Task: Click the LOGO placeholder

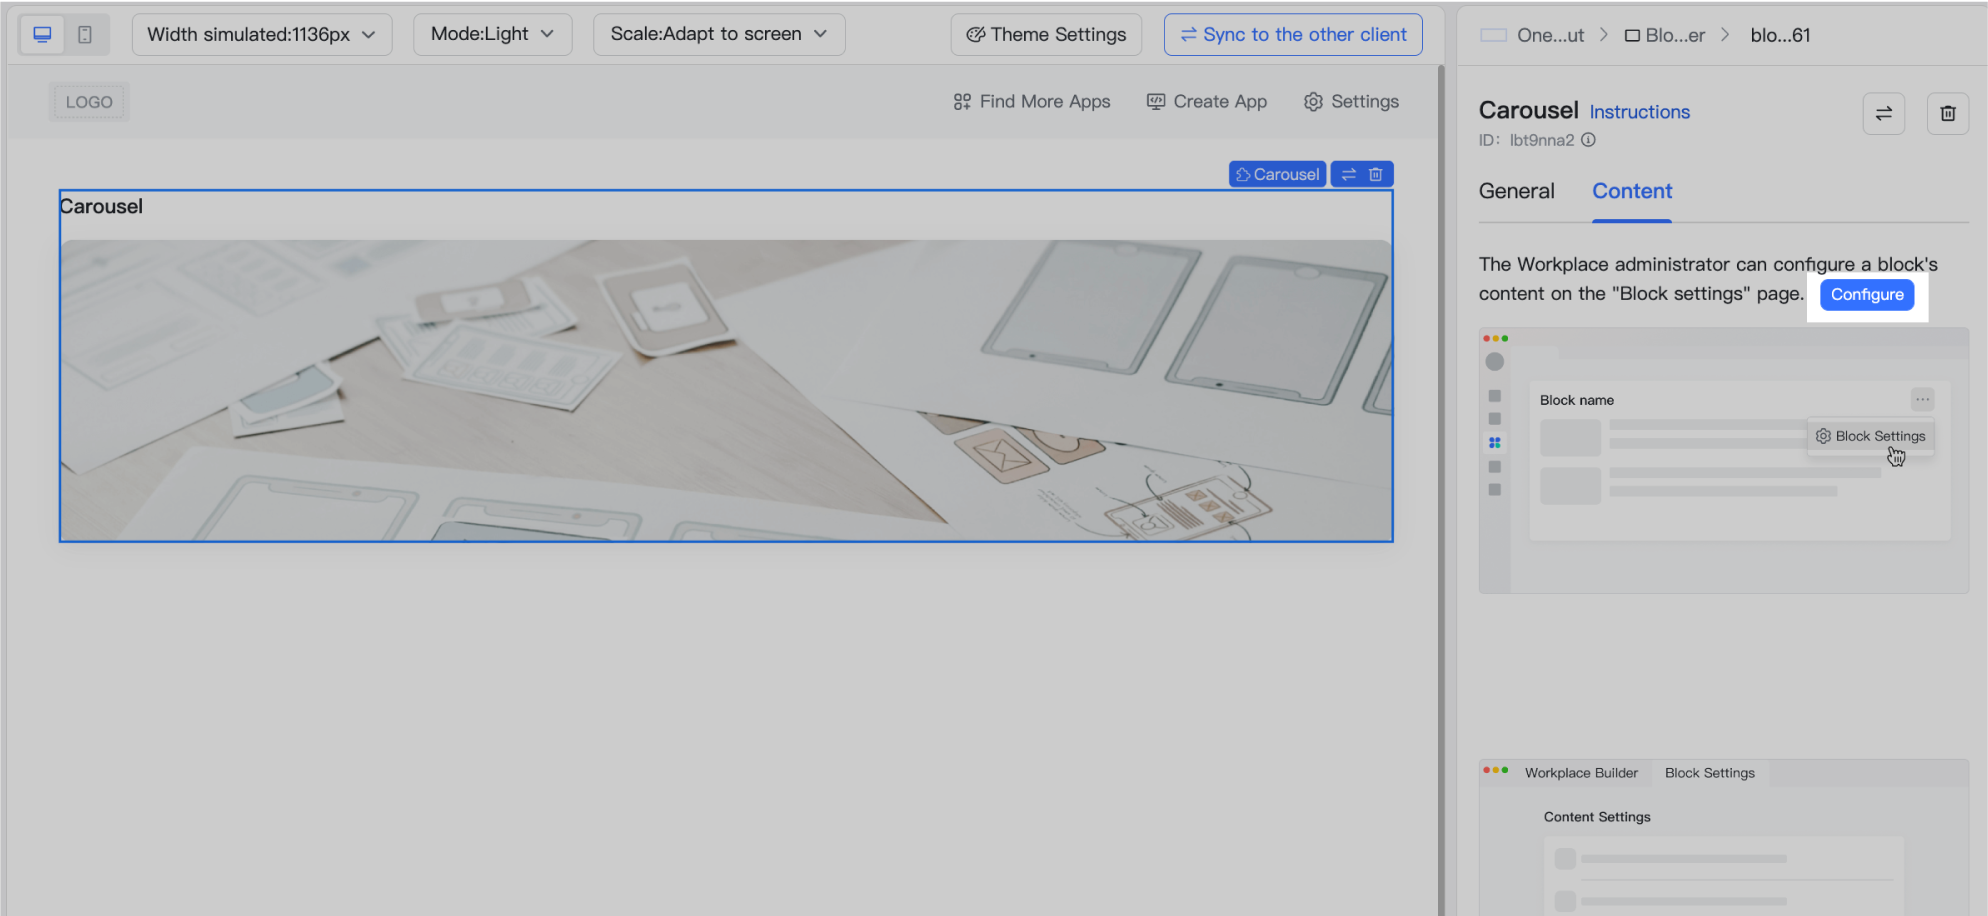Action: 89,102
